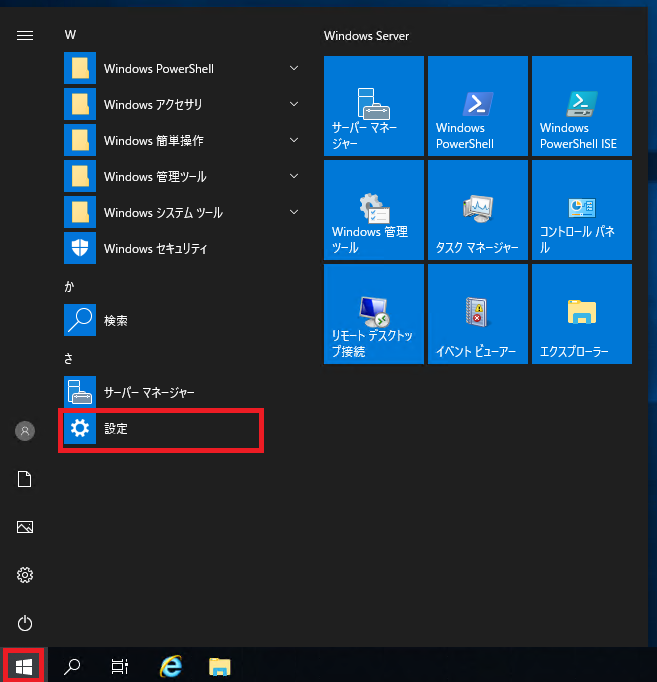Expand the Windows 簡単操作 folder chevron

[294, 140]
